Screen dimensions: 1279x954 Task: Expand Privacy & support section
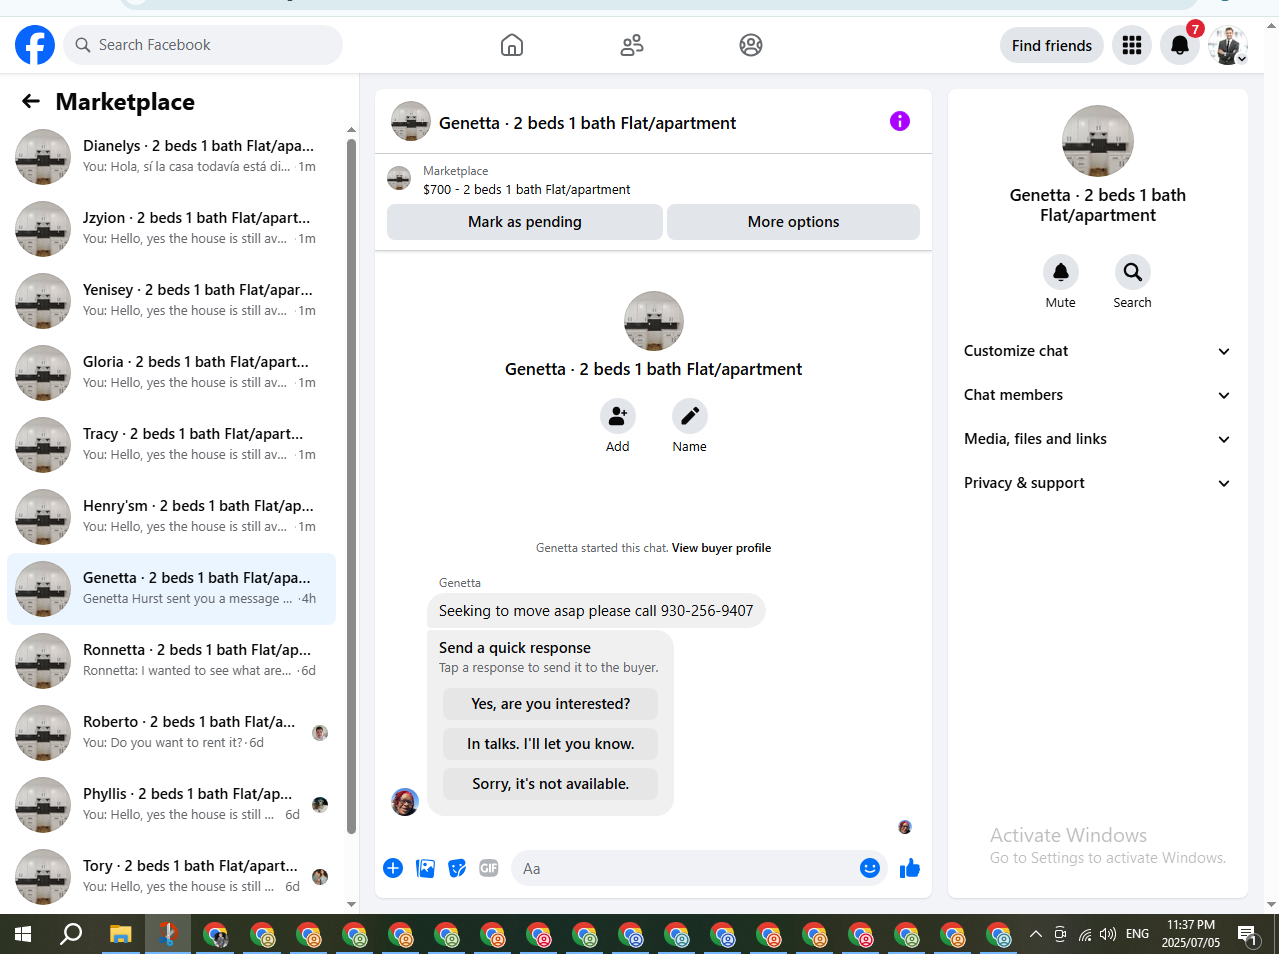(x=1097, y=483)
